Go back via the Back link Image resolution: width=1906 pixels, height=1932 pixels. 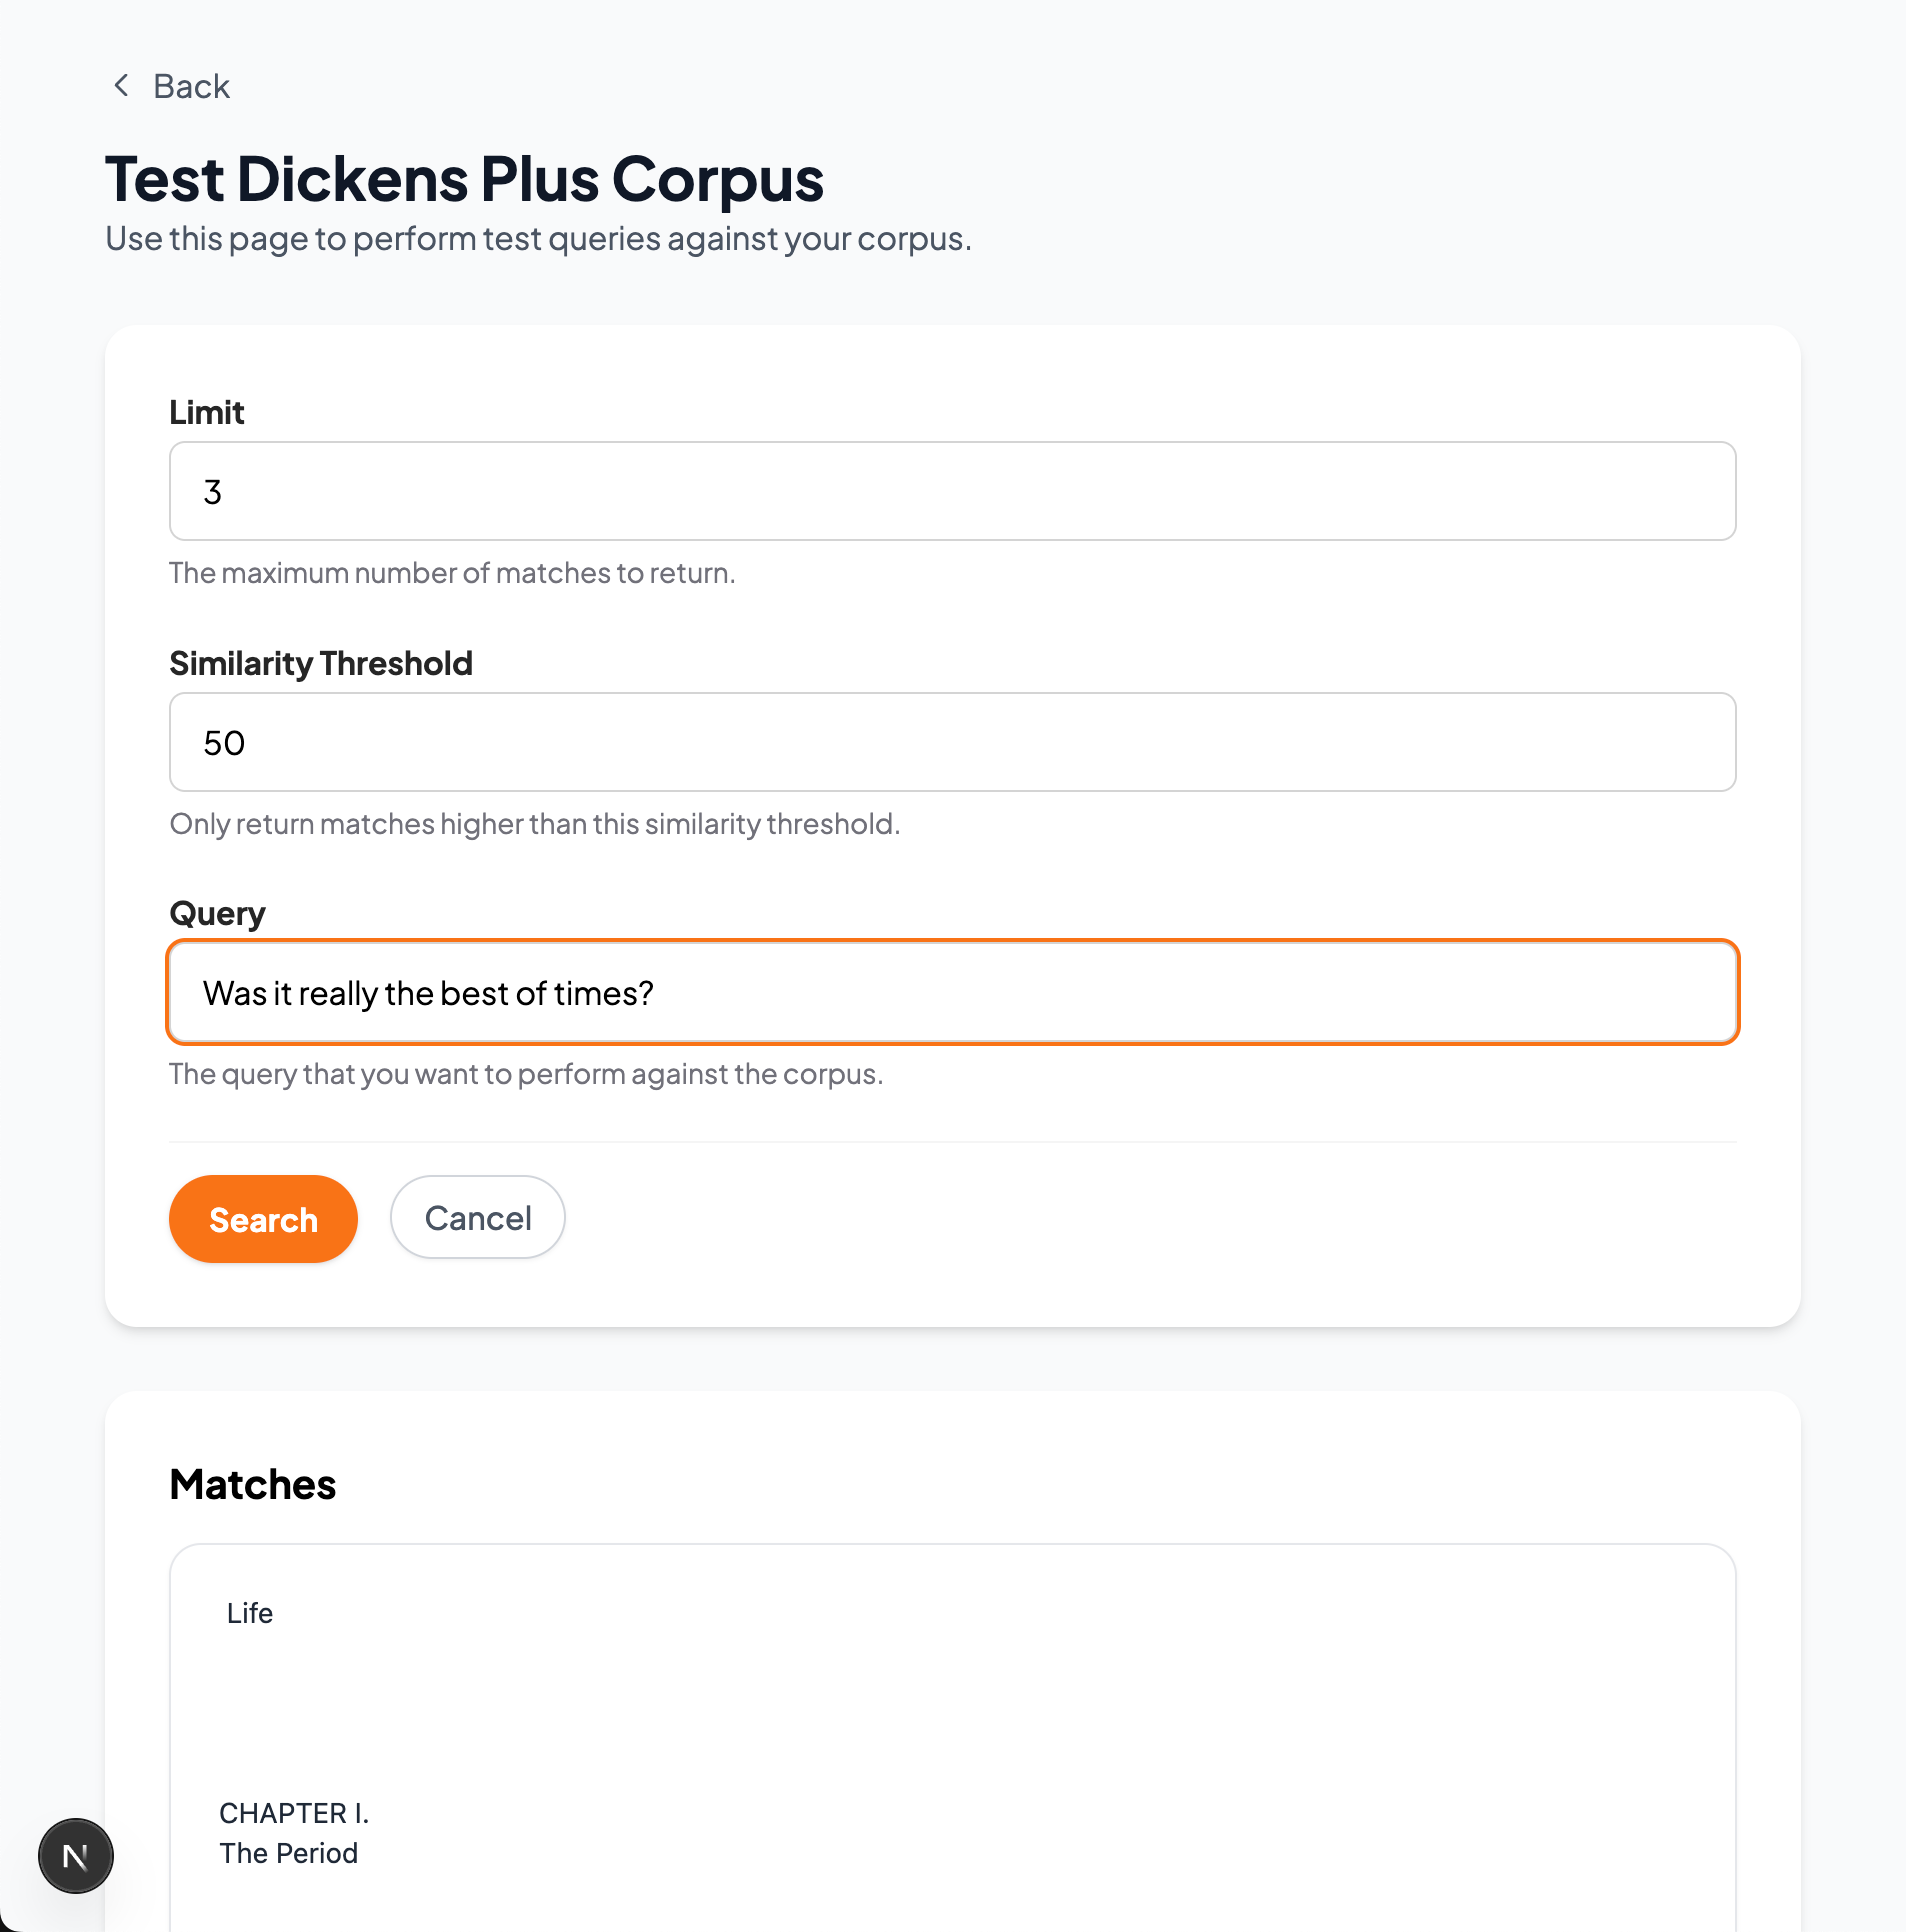tap(170, 86)
